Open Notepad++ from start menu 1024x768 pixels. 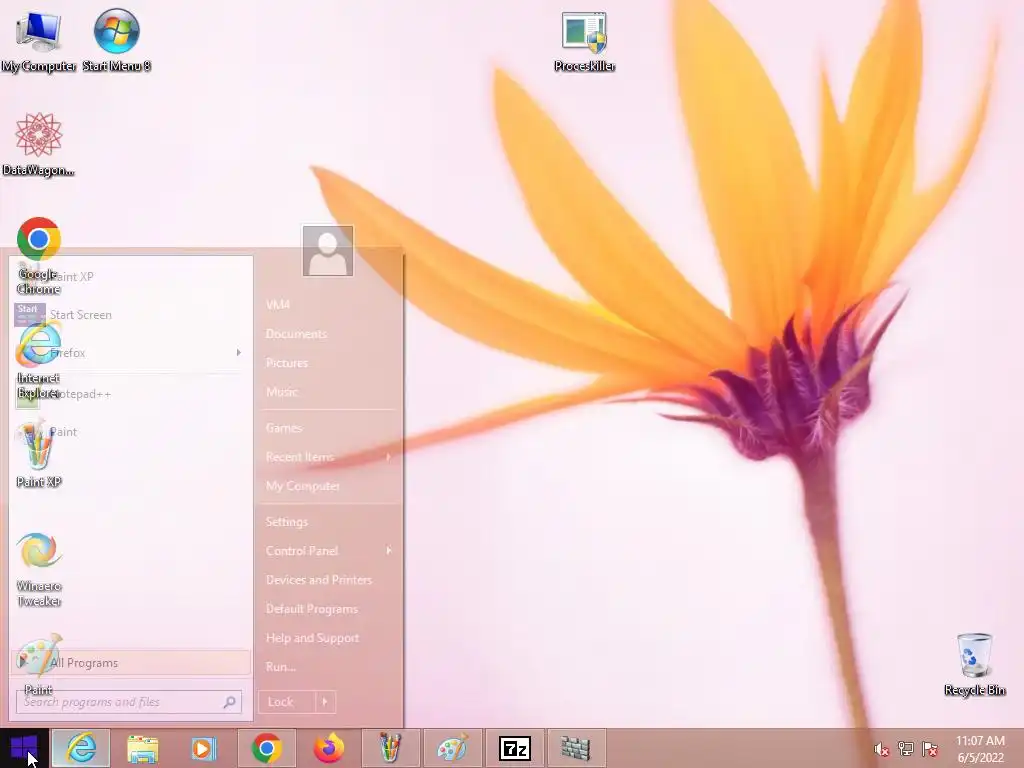coord(131,394)
